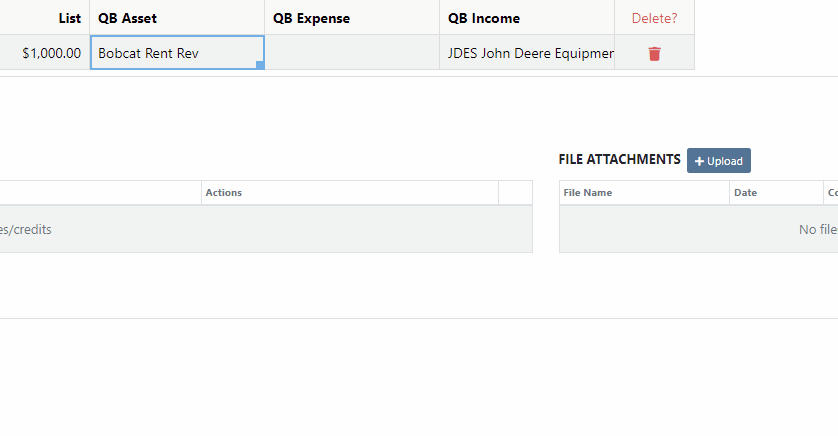Click the empty QB Expense cell
Image resolution: width=838 pixels, height=436 pixels.
click(352, 53)
